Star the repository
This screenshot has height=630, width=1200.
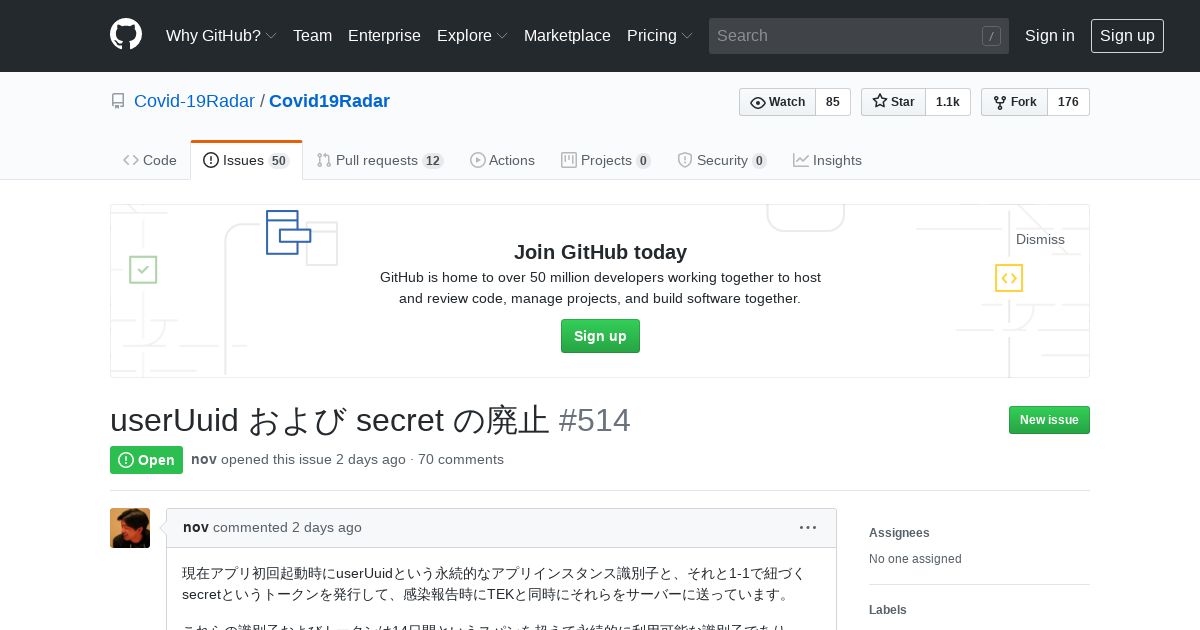pyautogui.click(x=893, y=102)
